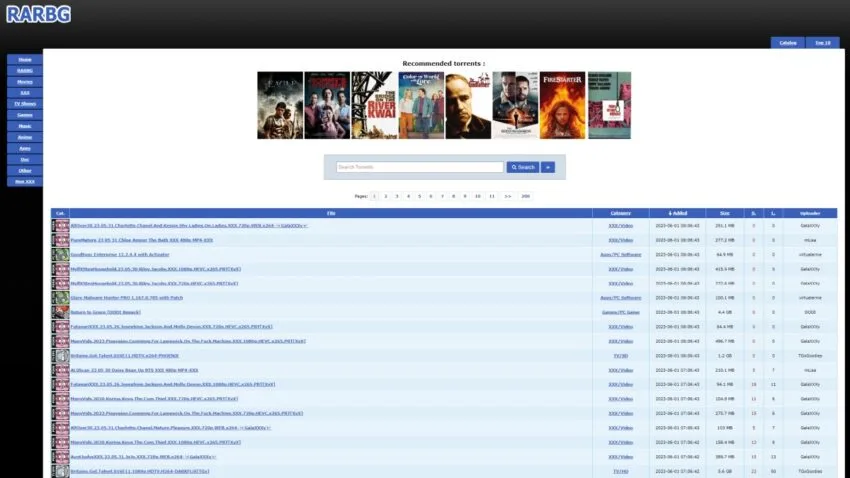Go to Games in the left menu

pos(25,115)
